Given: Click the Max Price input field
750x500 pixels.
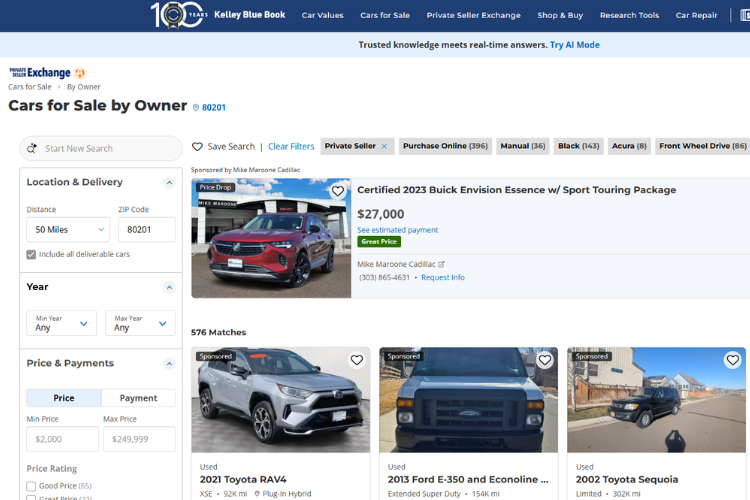Looking at the screenshot, I should (139, 439).
